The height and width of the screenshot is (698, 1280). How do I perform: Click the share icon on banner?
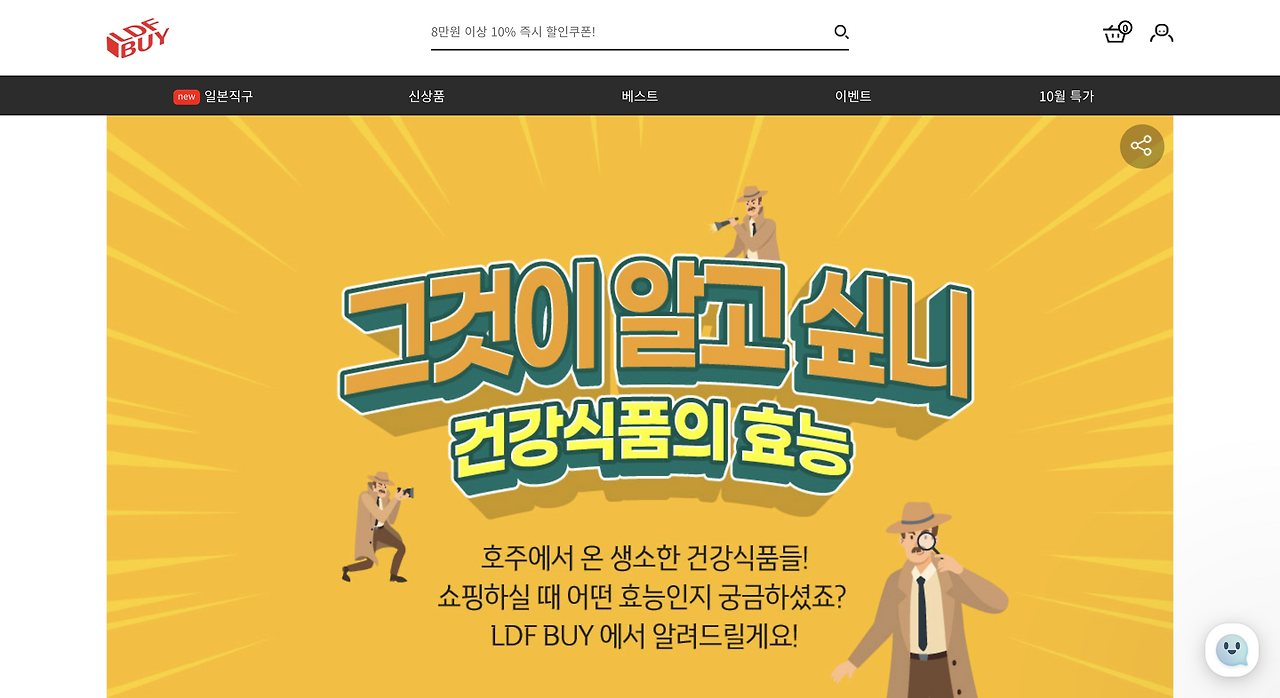click(1142, 146)
